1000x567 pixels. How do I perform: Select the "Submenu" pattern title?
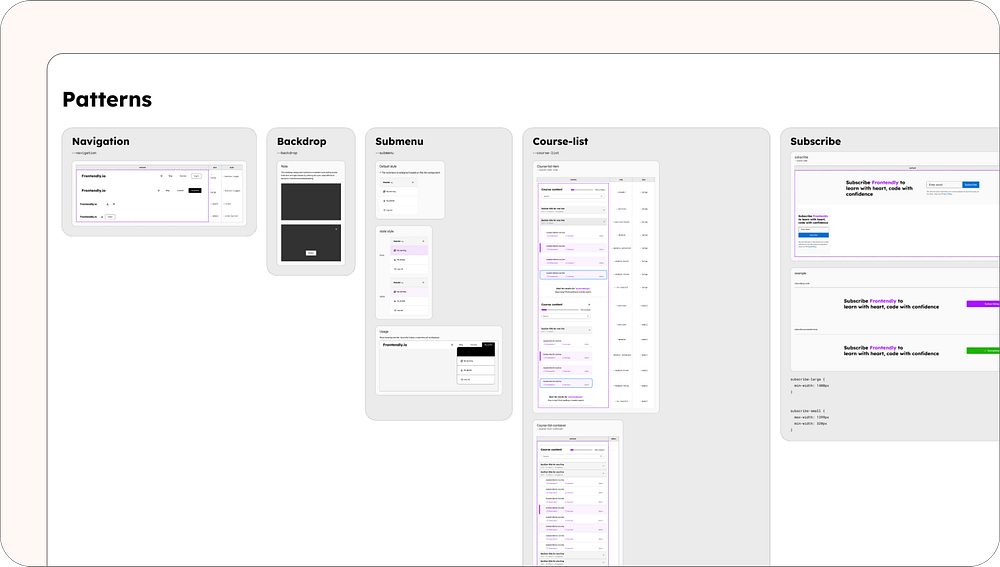point(399,142)
